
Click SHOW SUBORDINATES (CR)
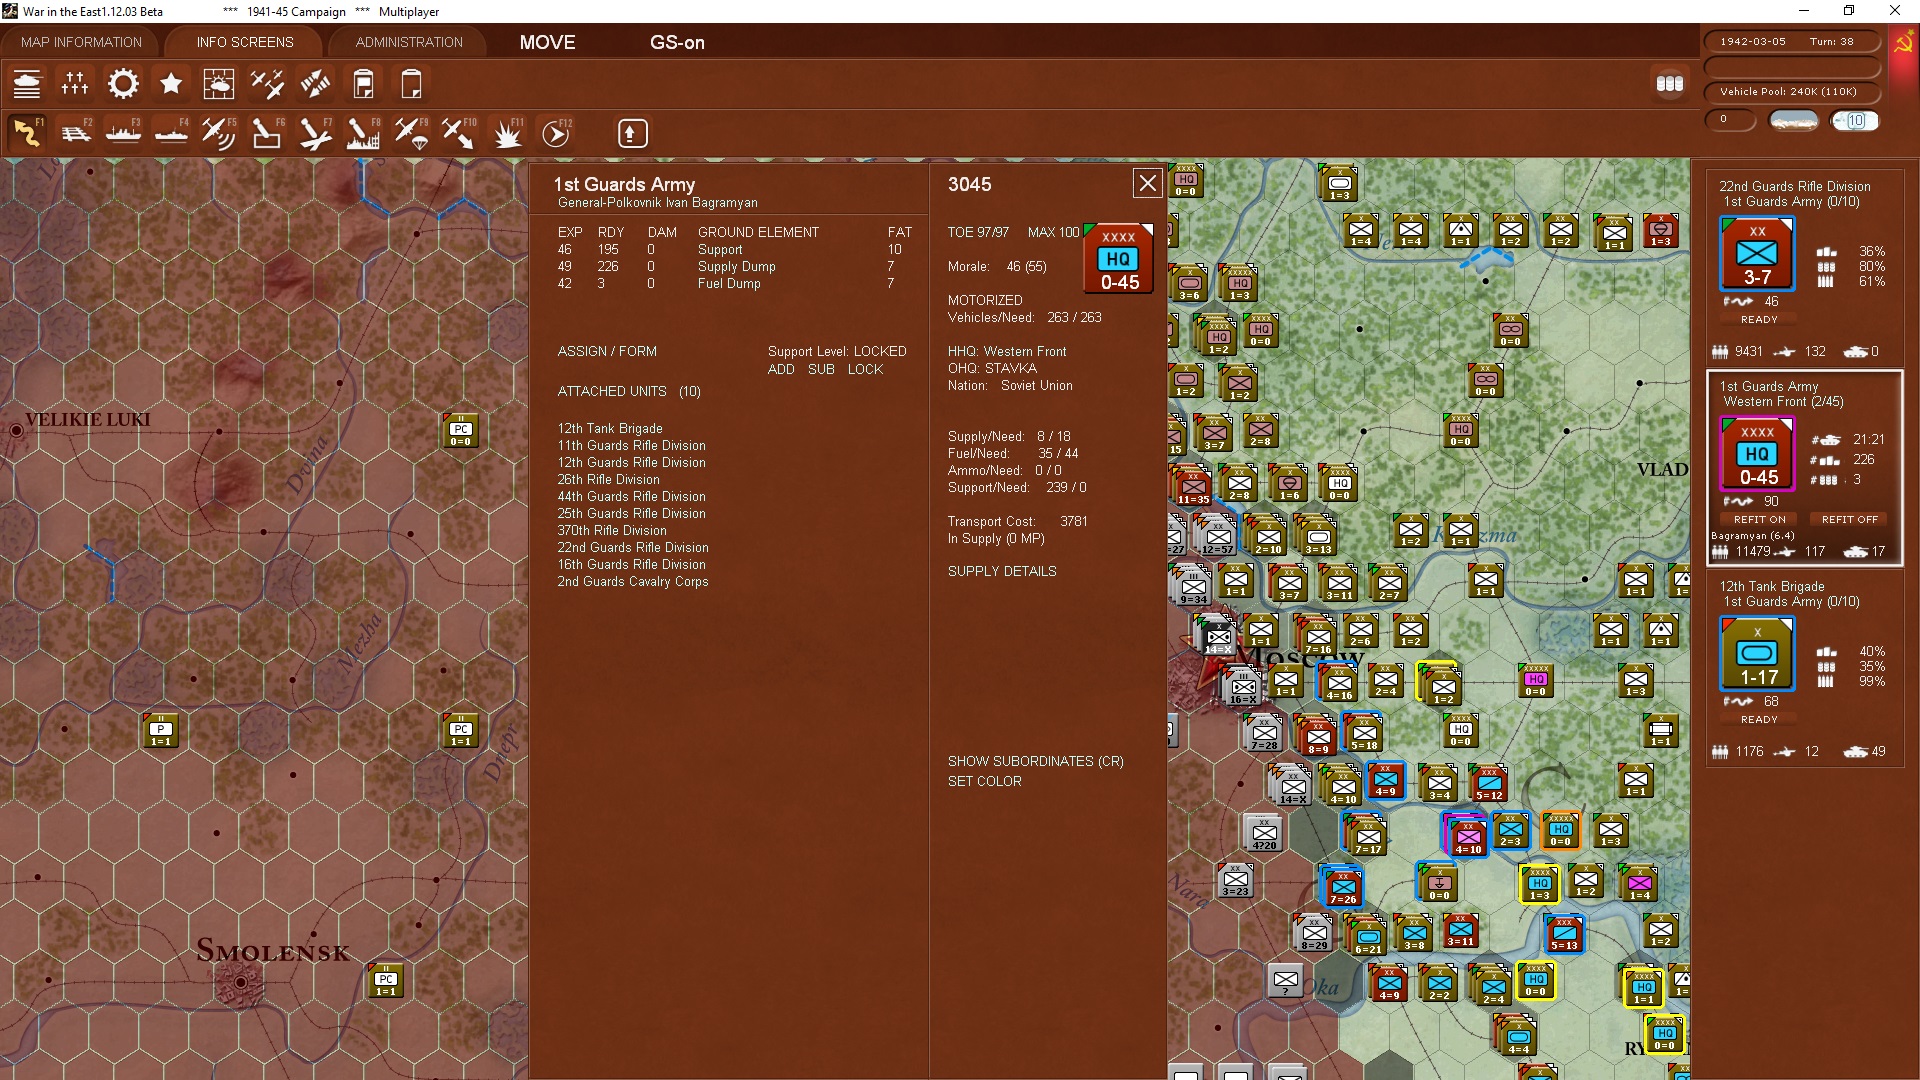1036,761
